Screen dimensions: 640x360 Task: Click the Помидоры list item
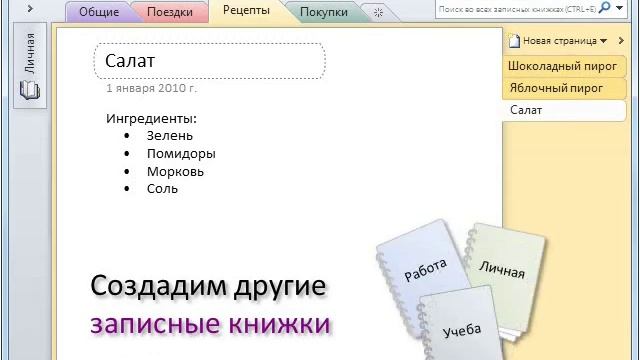pos(181,154)
